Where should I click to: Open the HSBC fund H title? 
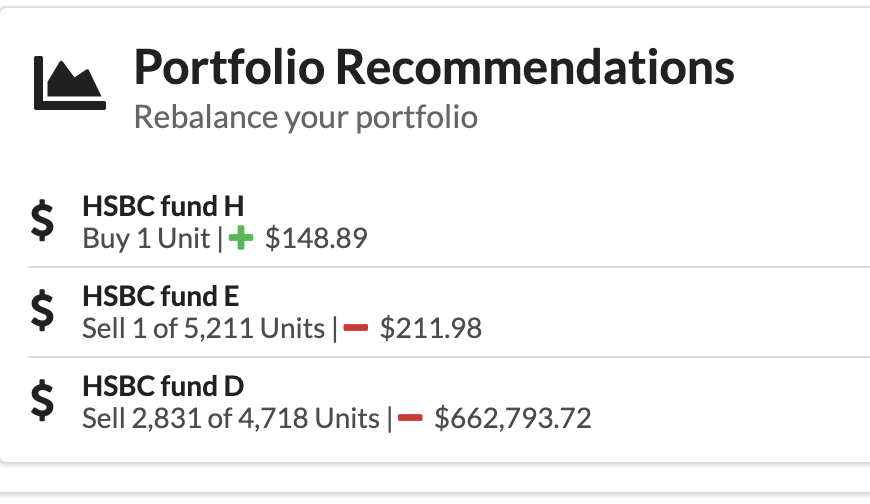[x=163, y=207]
